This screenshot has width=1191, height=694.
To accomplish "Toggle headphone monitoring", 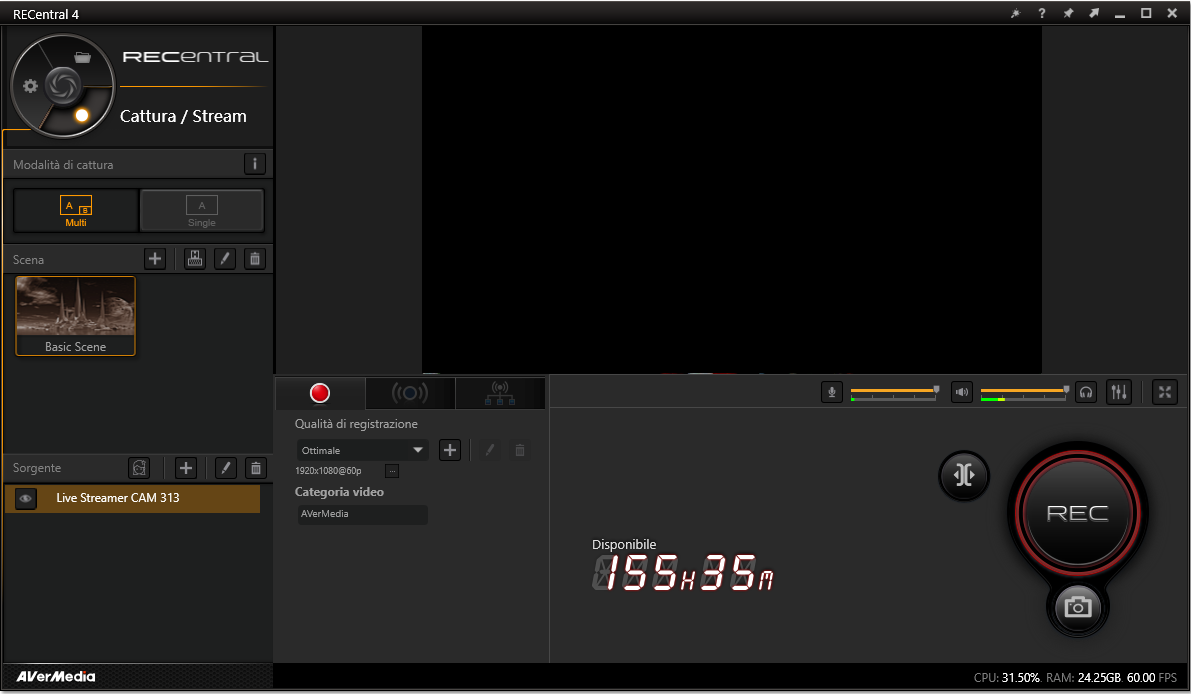I will click(1086, 392).
